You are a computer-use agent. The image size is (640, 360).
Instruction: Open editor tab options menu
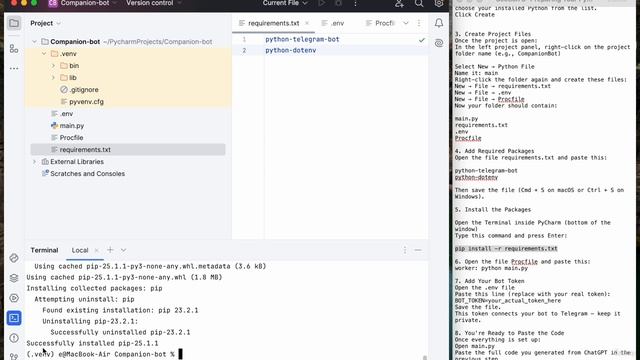419,23
